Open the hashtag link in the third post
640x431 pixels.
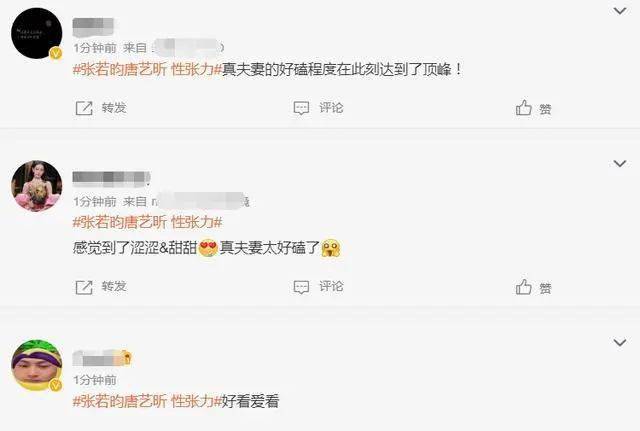tap(147, 402)
